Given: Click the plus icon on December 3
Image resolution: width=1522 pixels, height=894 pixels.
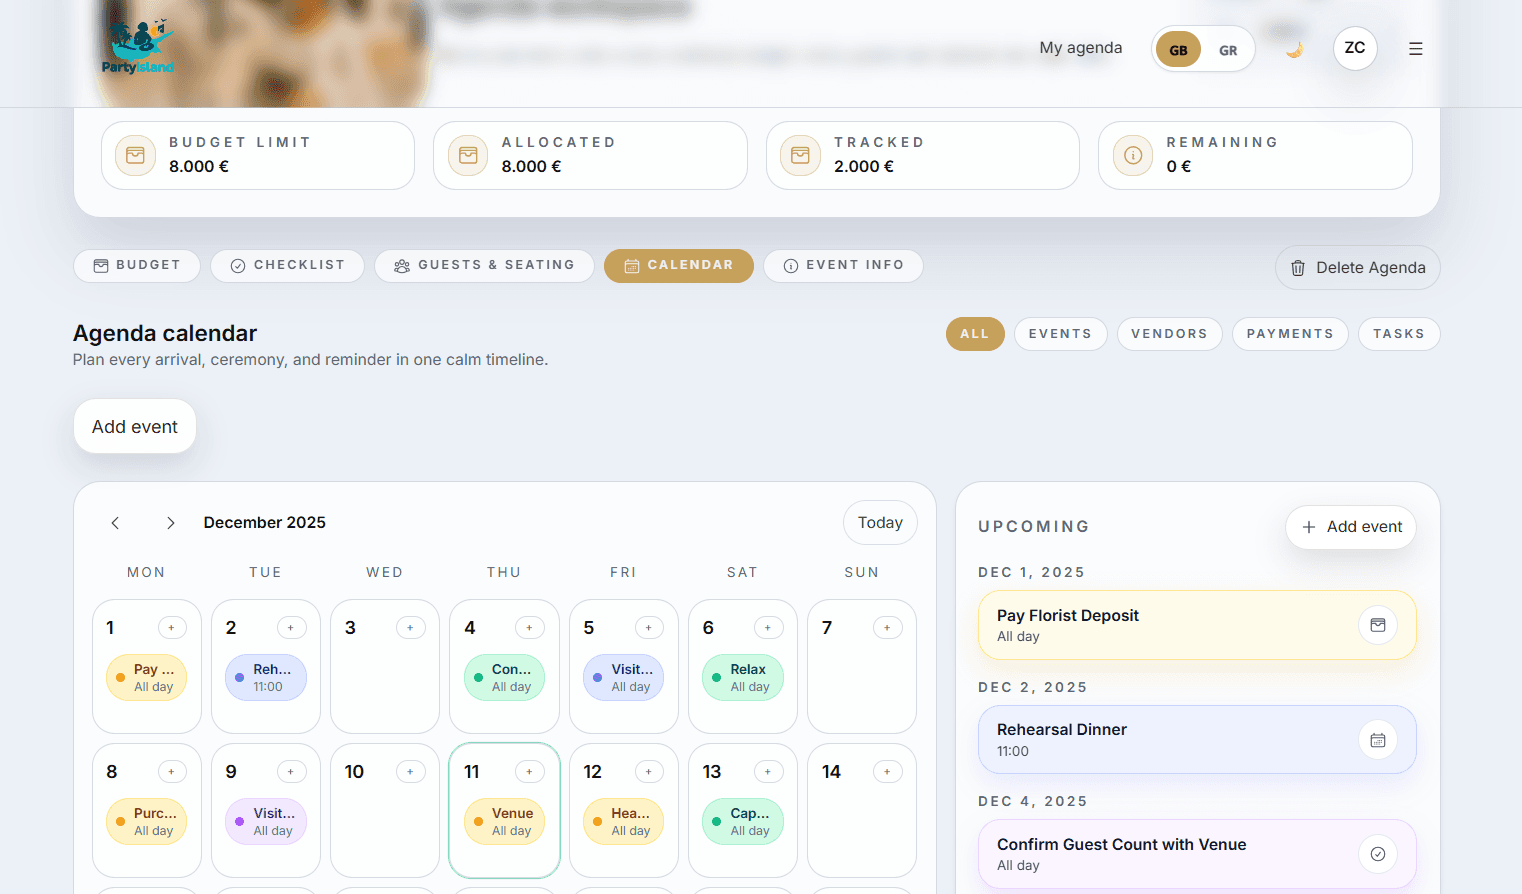Looking at the screenshot, I should 411,627.
